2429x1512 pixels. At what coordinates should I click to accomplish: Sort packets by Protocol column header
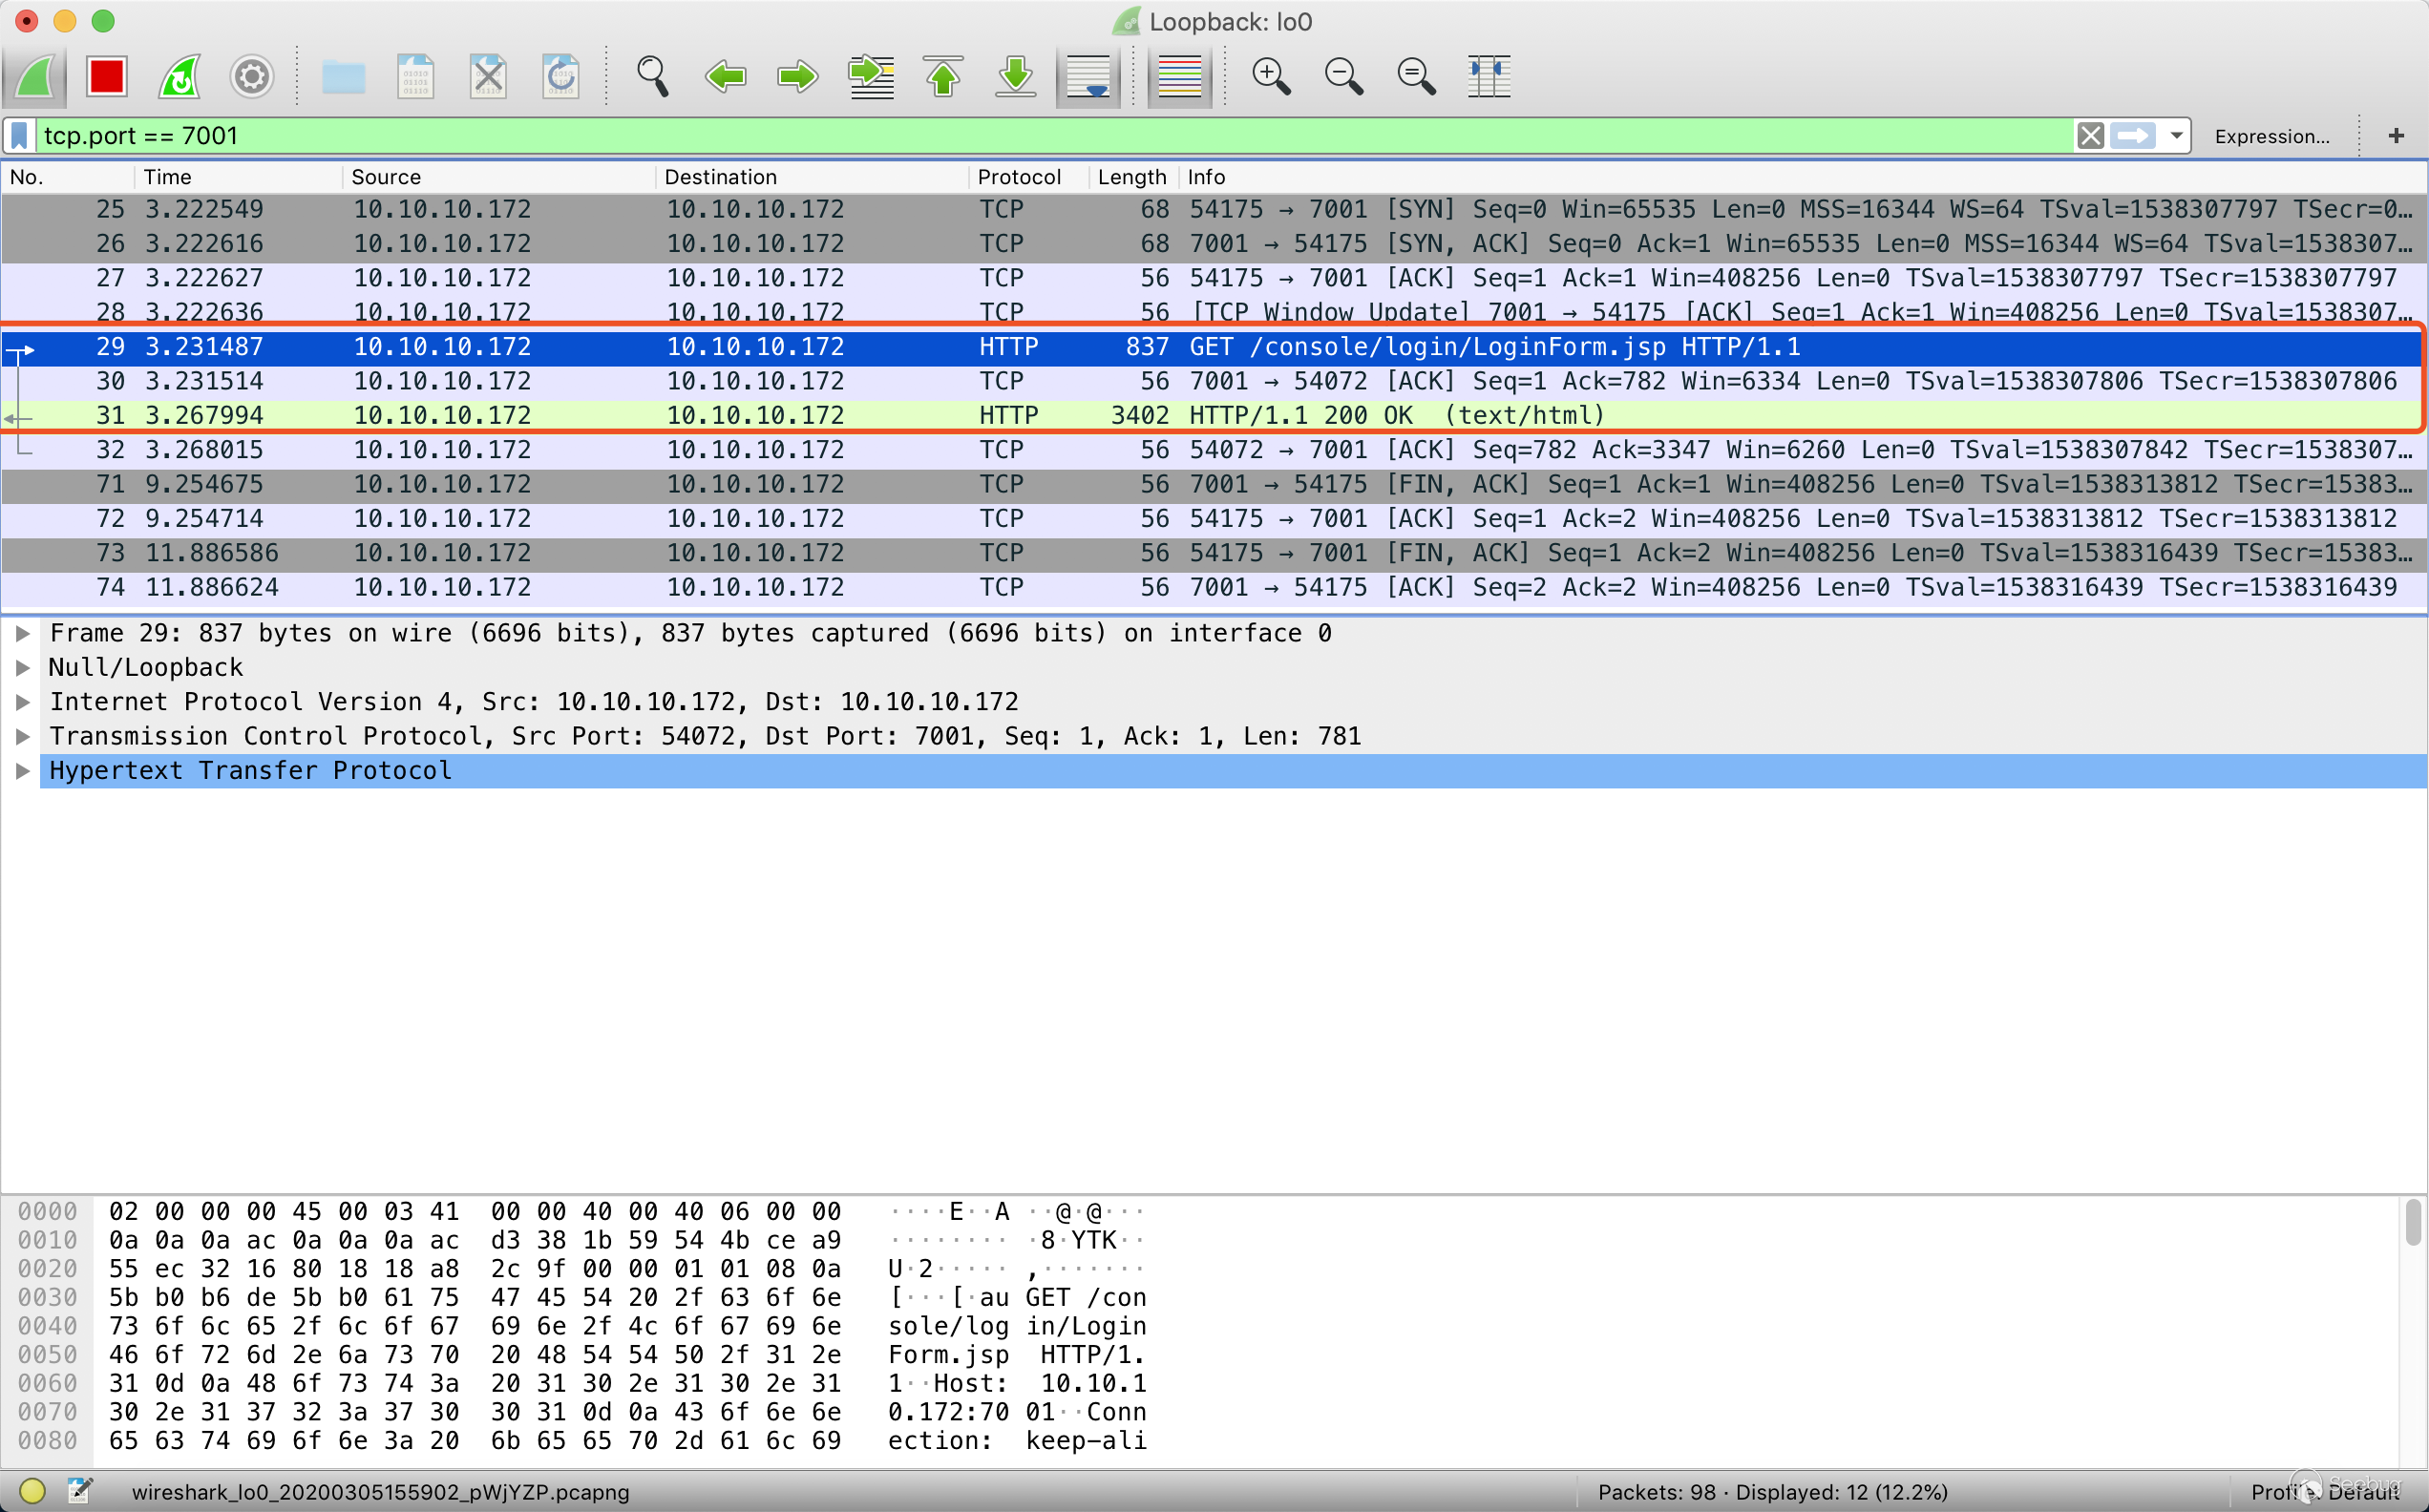[x=1018, y=177]
